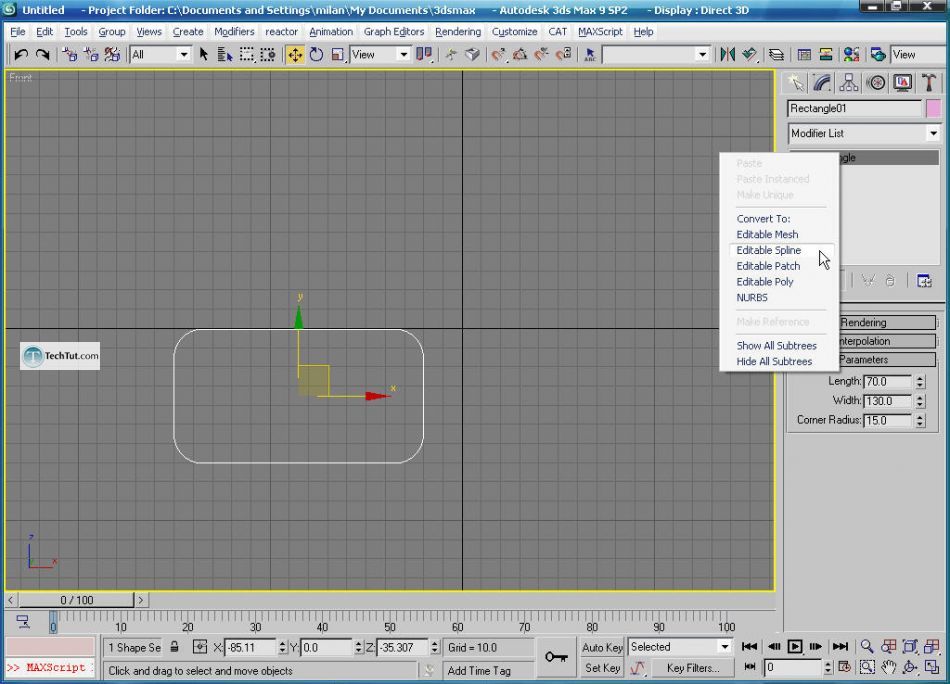The height and width of the screenshot is (684, 950).
Task: Switch to Motion command panel tab
Action: pyautogui.click(x=876, y=82)
